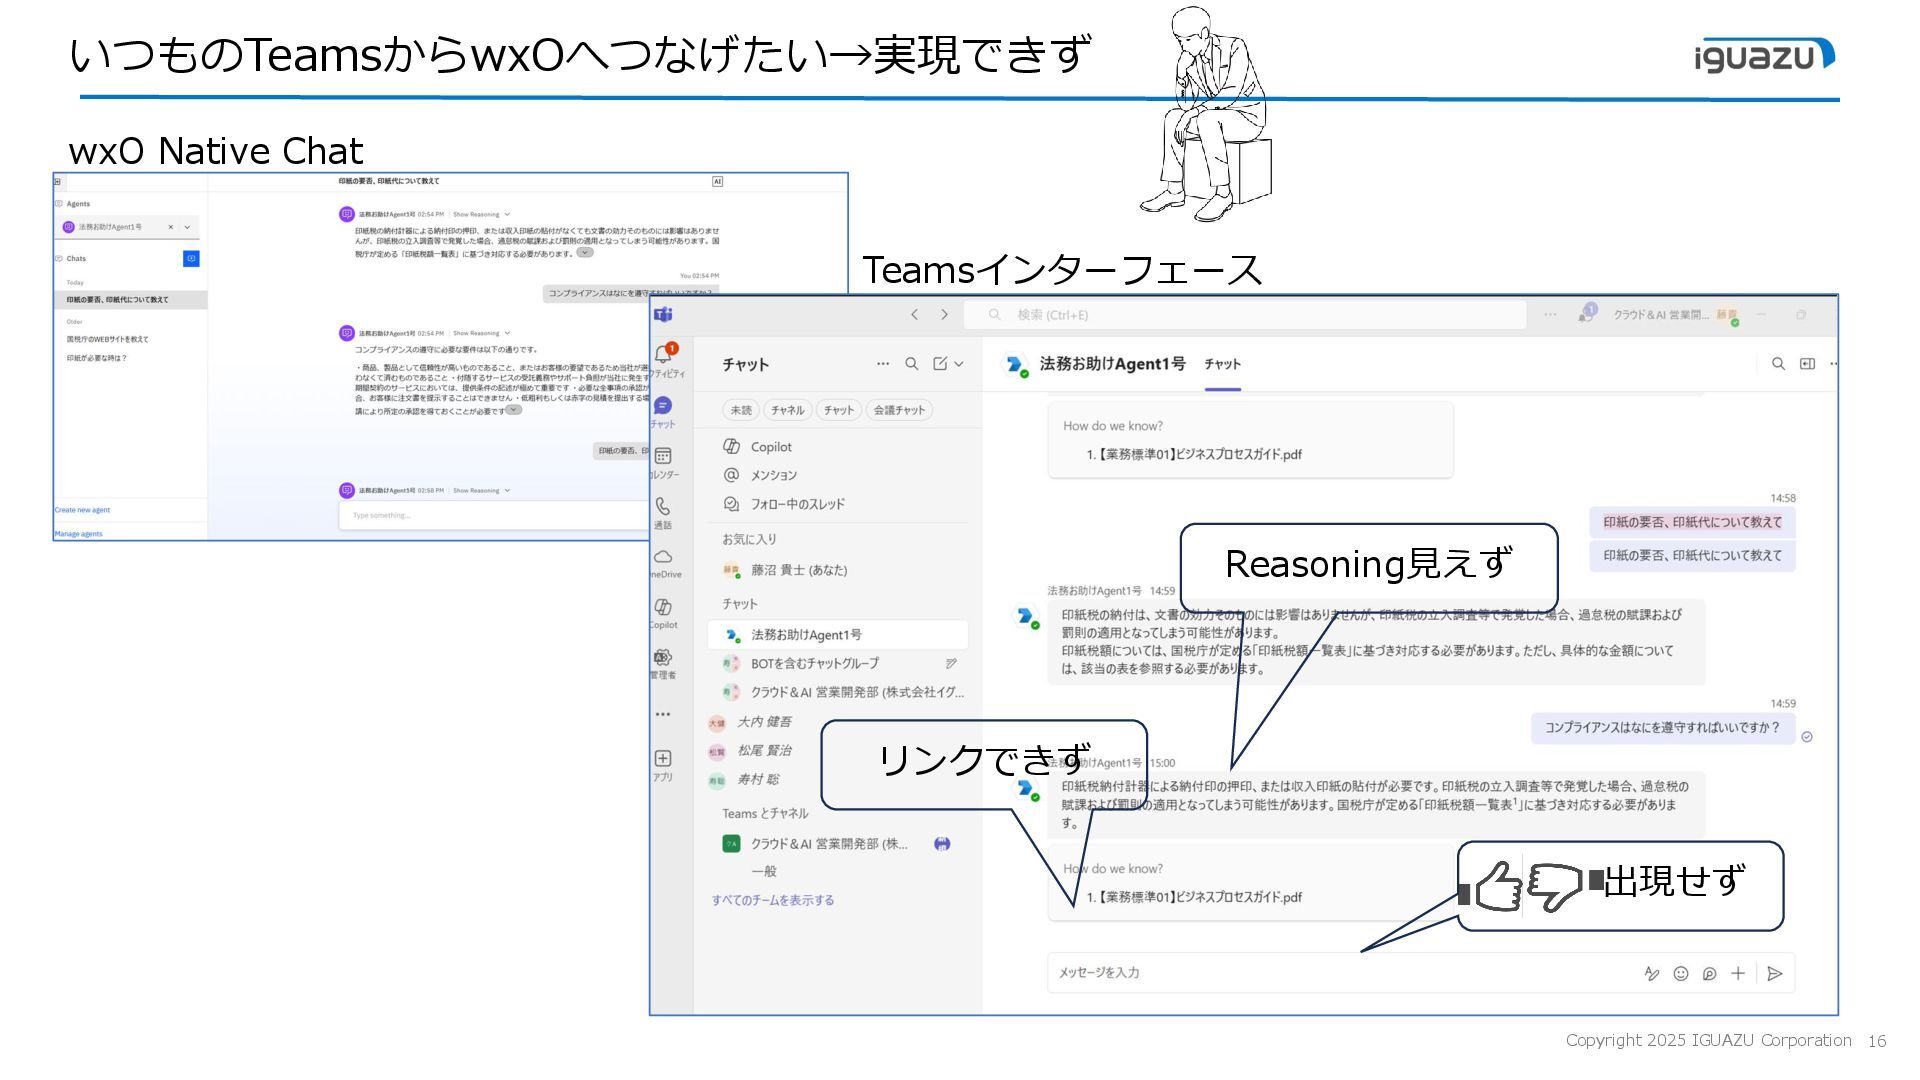Click the wxO Type something input

495,516
